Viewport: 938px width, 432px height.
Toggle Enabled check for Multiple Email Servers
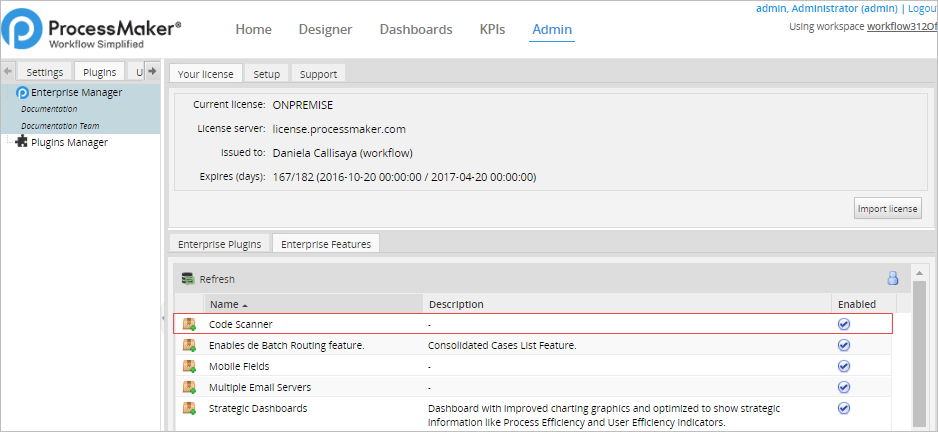(843, 387)
